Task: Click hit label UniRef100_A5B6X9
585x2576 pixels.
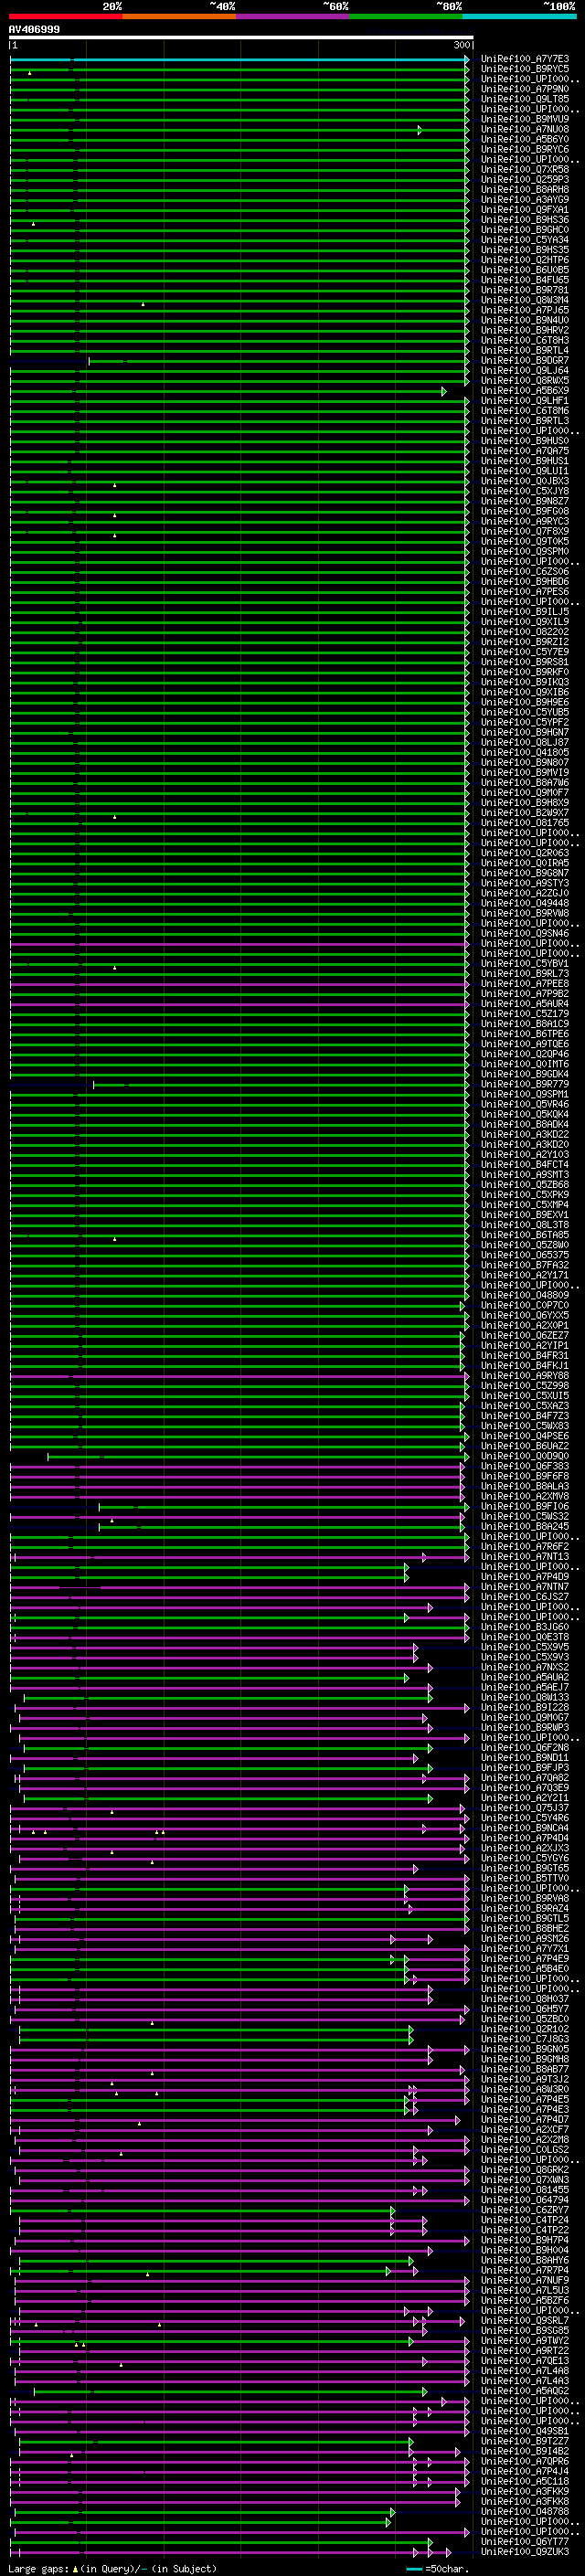Action: click(525, 391)
